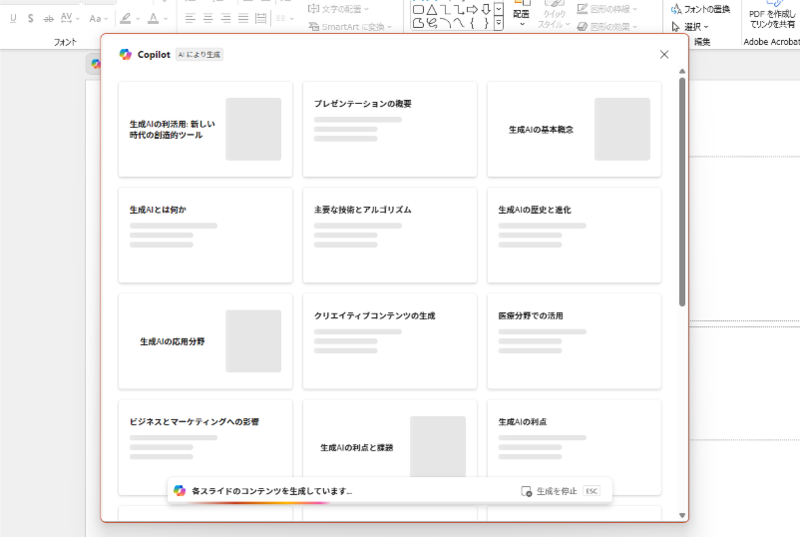Click the Copilot logo in dialog header
This screenshot has height=537, width=800.
[125, 54]
